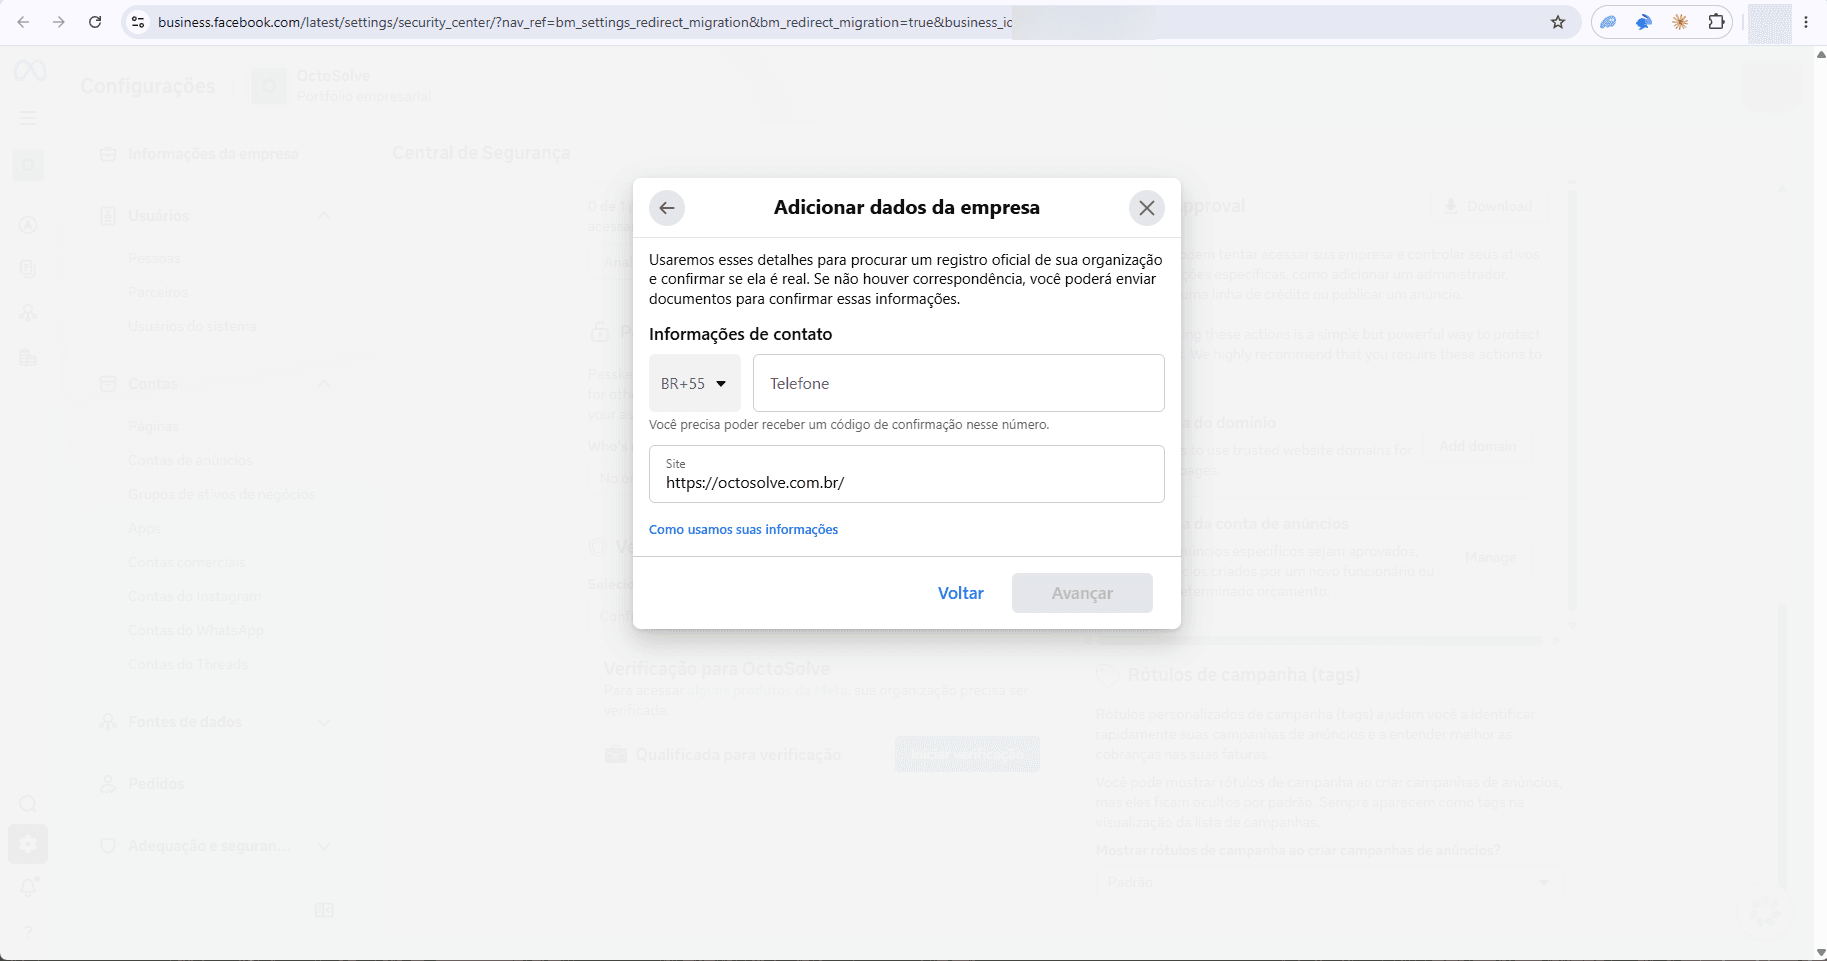Screen dimensions: 1827x961
Task: Open the browser extensions puzzle icon
Action: pos(1716,22)
